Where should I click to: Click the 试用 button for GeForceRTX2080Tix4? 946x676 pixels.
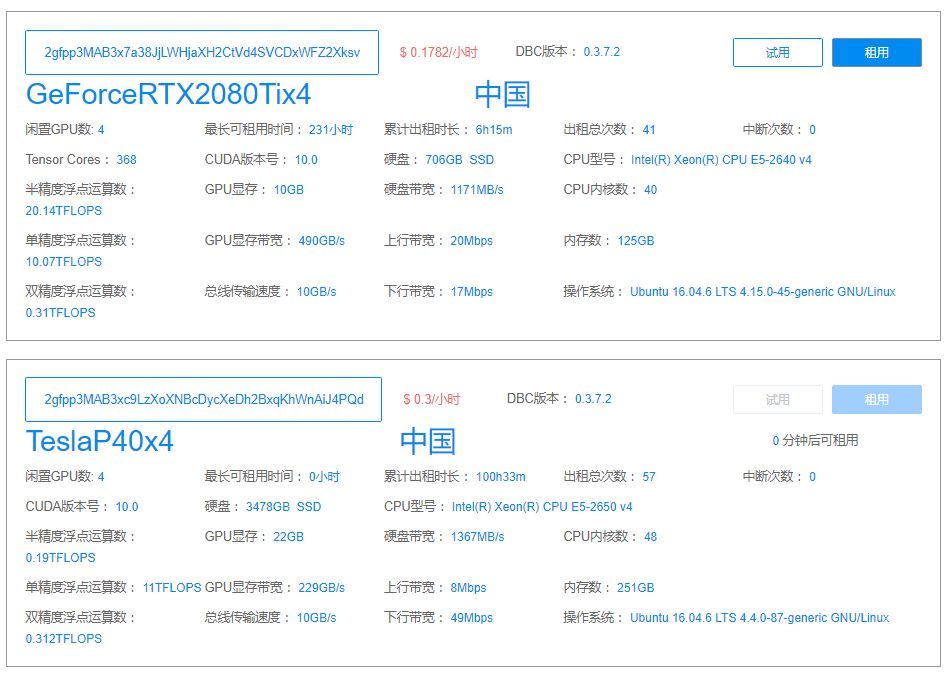[778, 53]
